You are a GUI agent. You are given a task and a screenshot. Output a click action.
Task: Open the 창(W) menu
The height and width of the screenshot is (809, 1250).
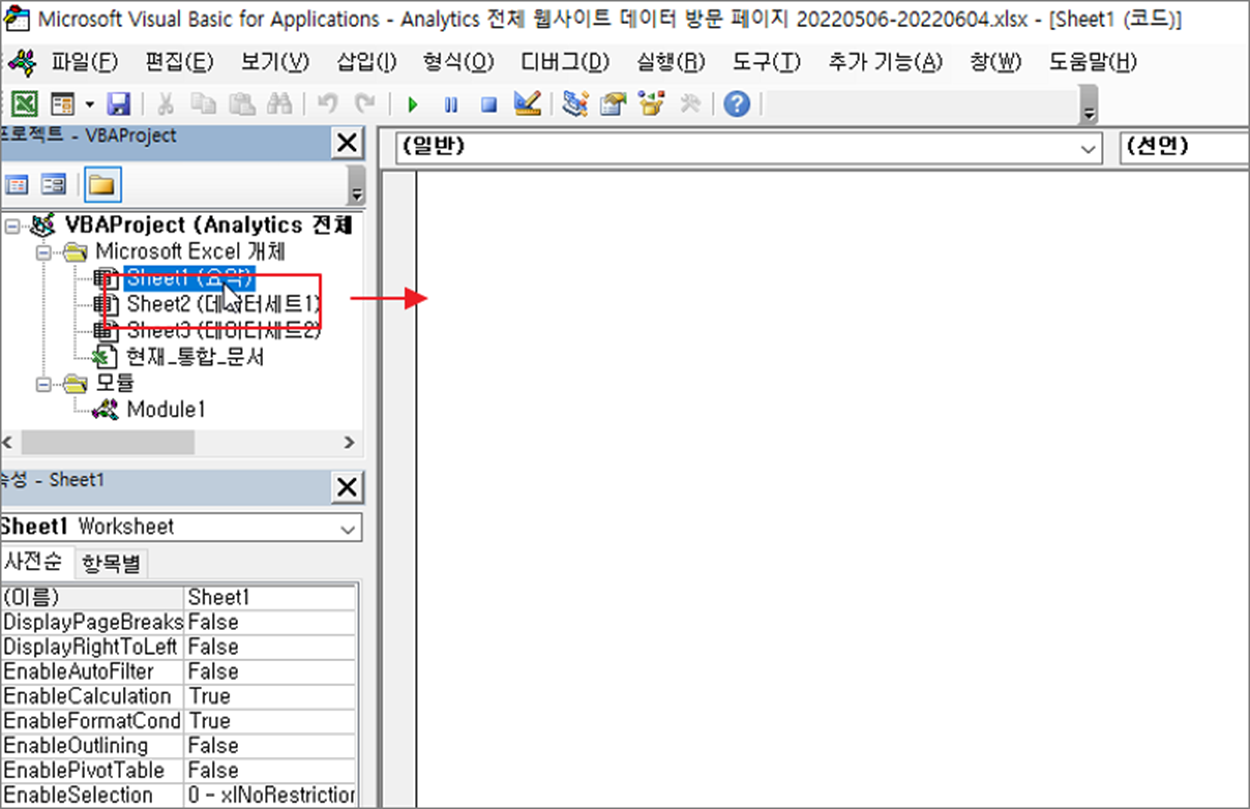(x=995, y=62)
